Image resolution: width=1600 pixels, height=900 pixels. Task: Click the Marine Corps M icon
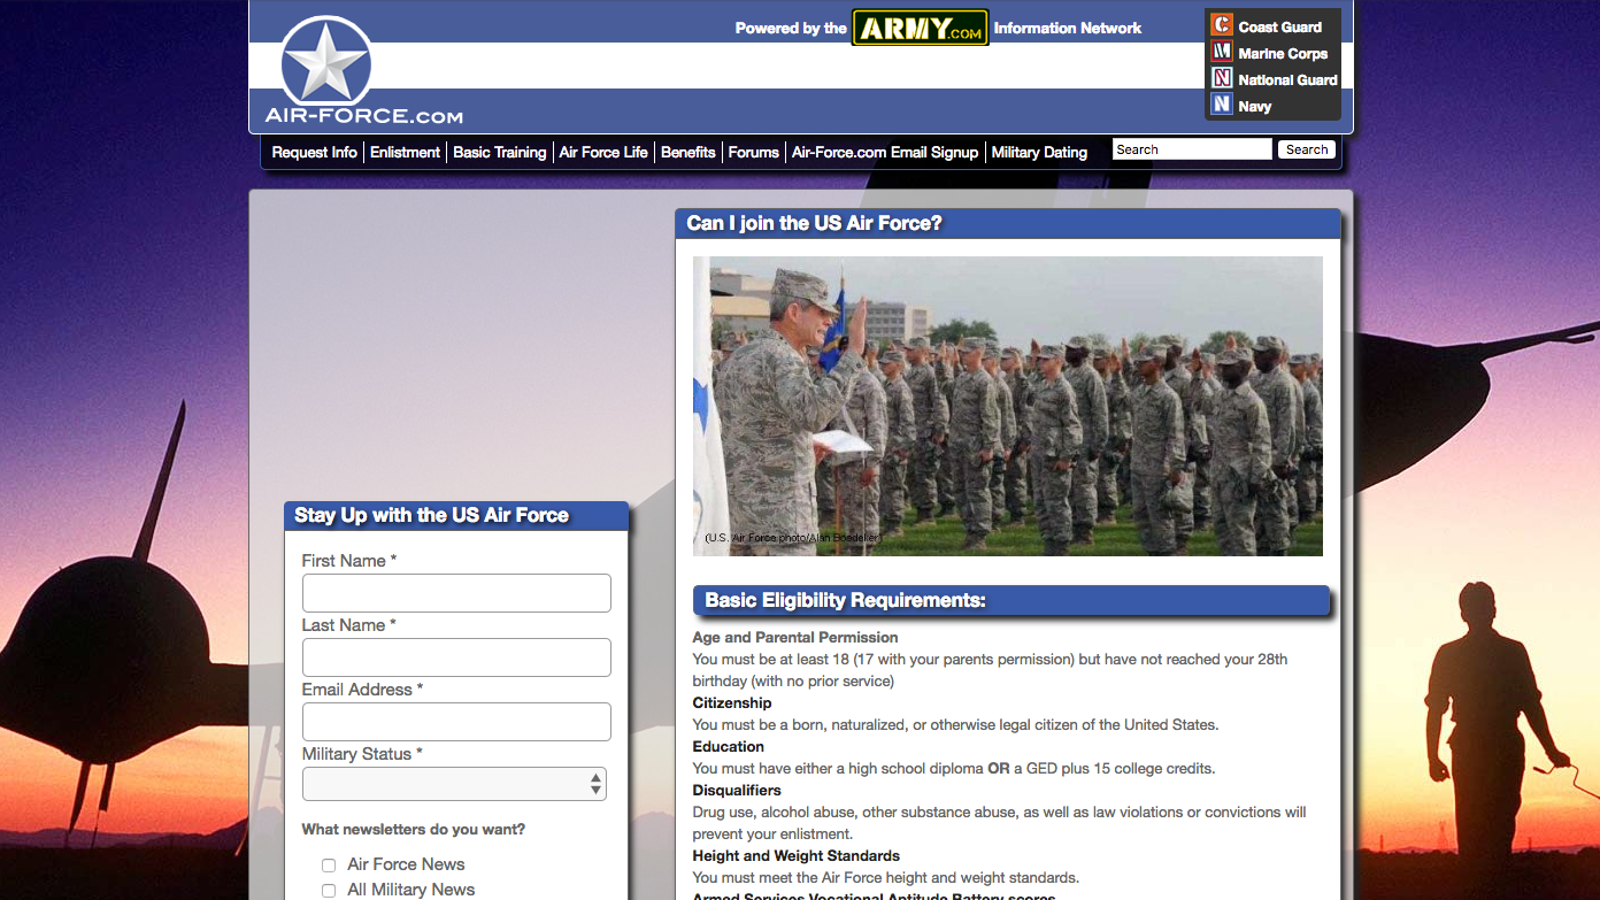click(x=1222, y=51)
